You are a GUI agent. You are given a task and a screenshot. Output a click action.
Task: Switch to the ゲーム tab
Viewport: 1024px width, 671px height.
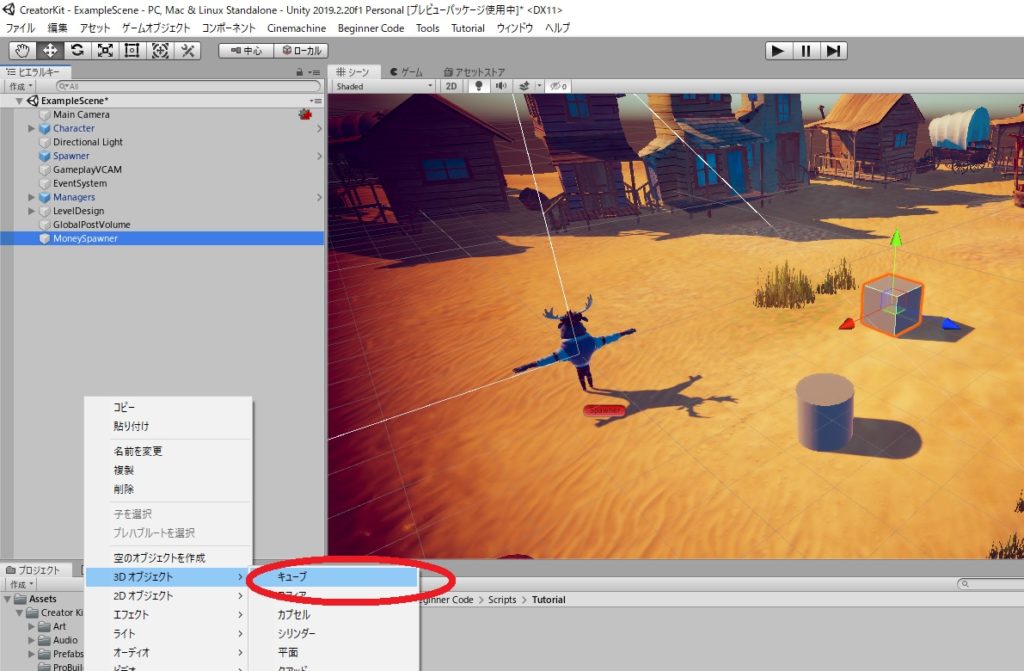click(x=406, y=72)
